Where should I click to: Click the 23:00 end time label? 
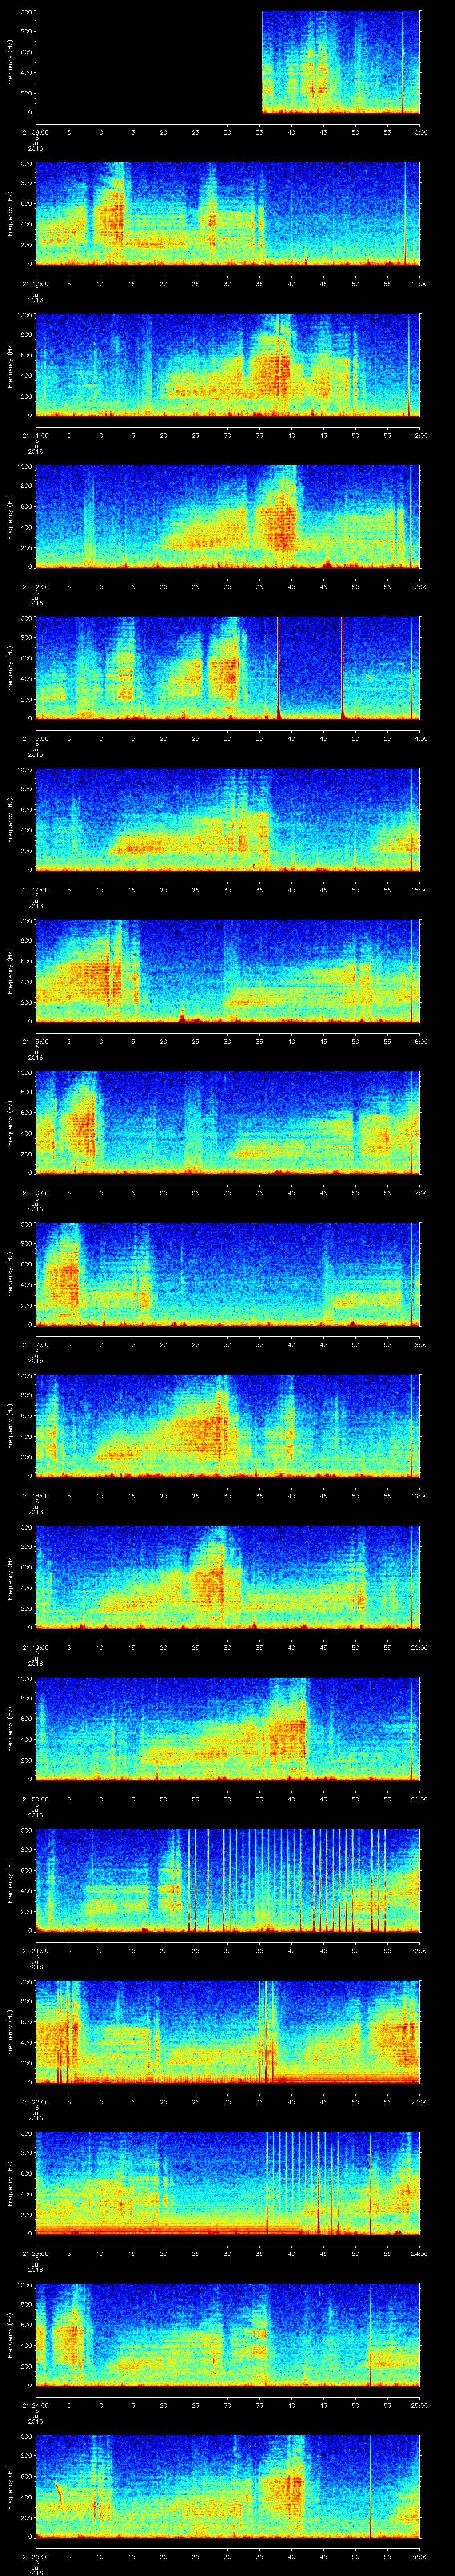click(x=419, y=2102)
